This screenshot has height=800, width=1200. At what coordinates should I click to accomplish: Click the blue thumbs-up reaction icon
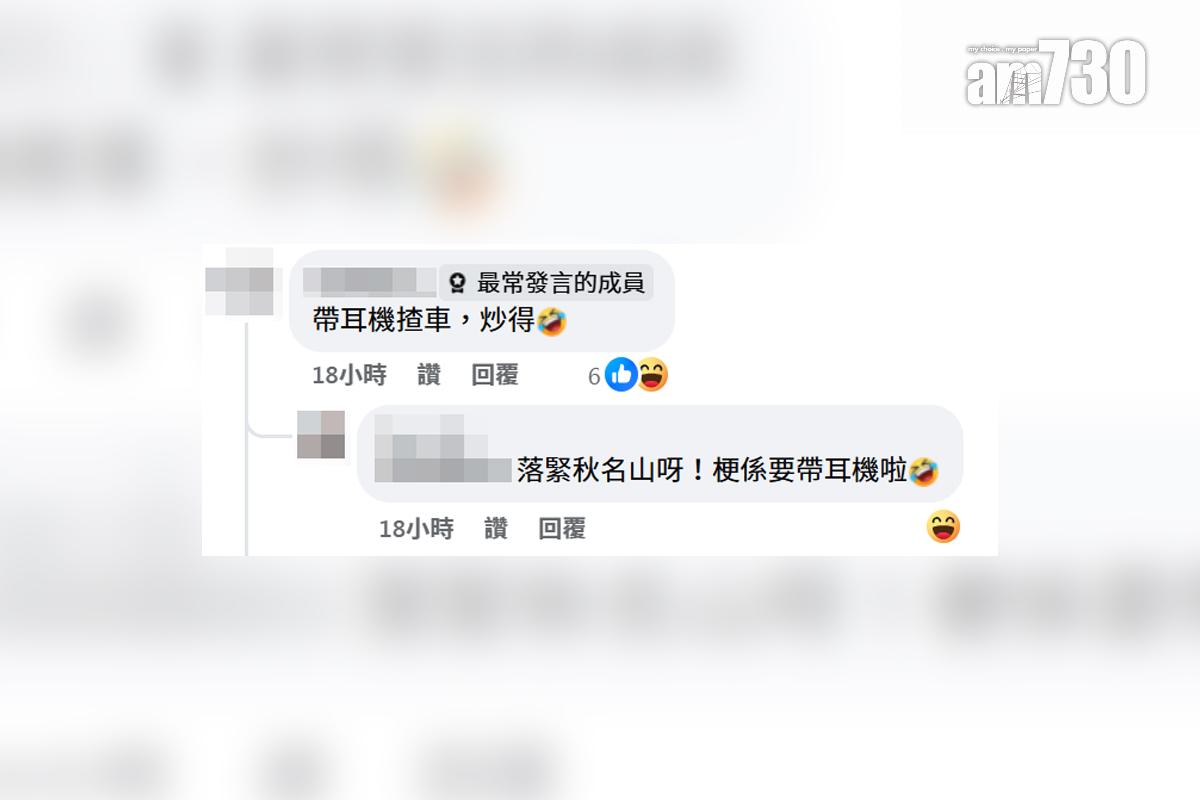pos(620,375)
